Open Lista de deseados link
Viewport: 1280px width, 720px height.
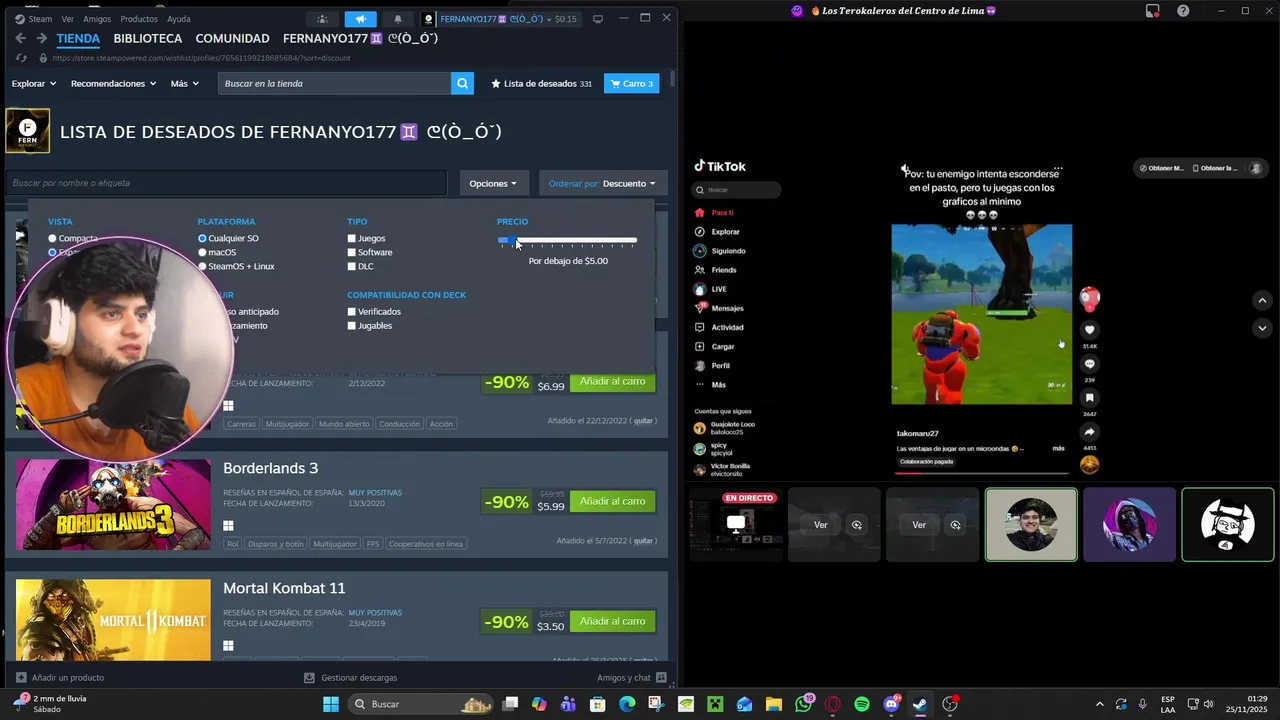pyautogui.click(x=541, y=84)
